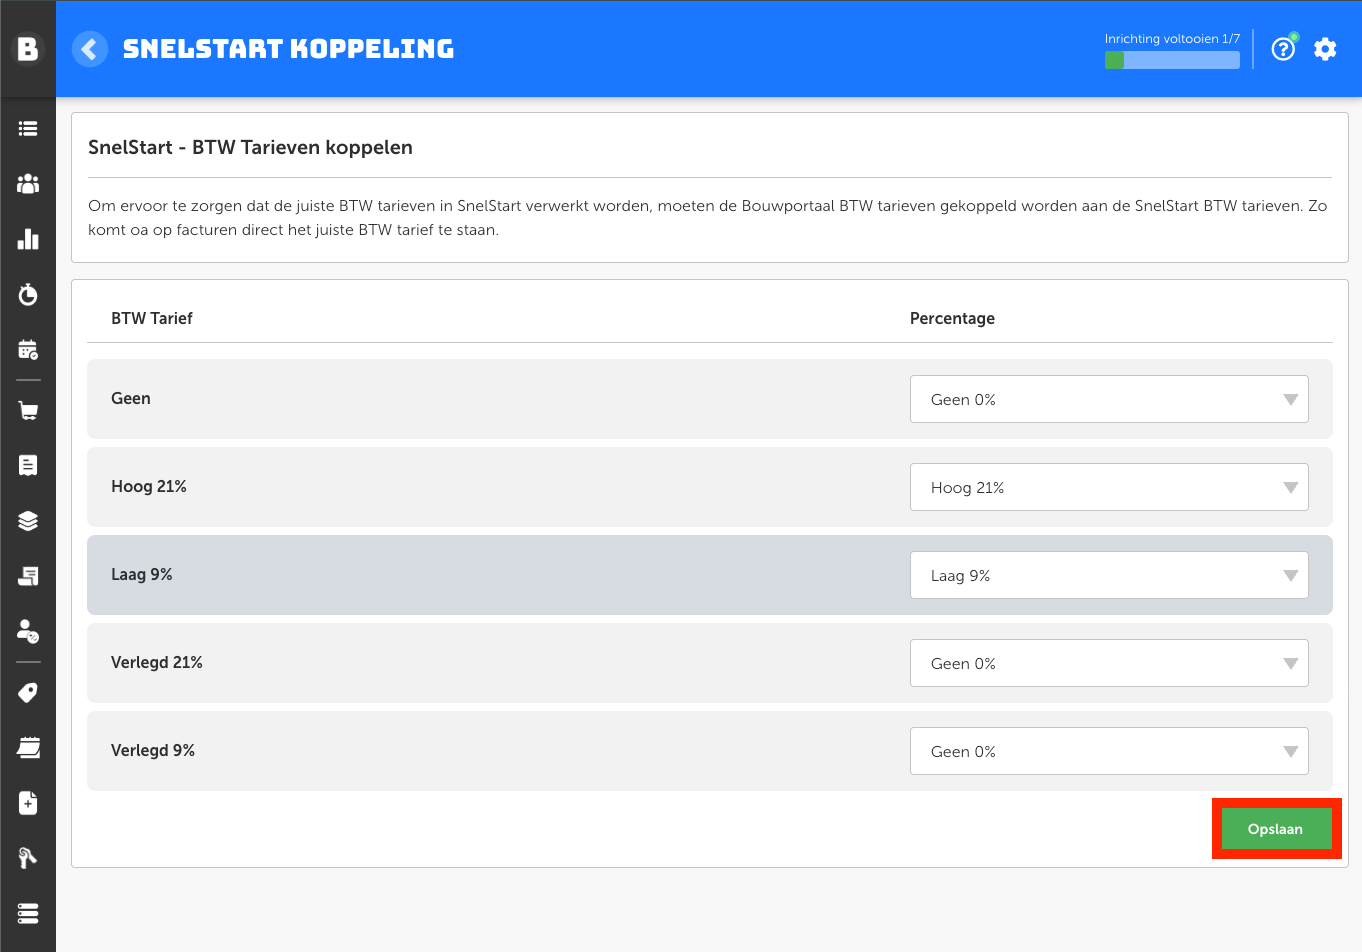The width and height of the screenshot is (1362, 952).
Task: Click the description paragraph starting 'Om ervoor'
Action: tap(708, 218)
